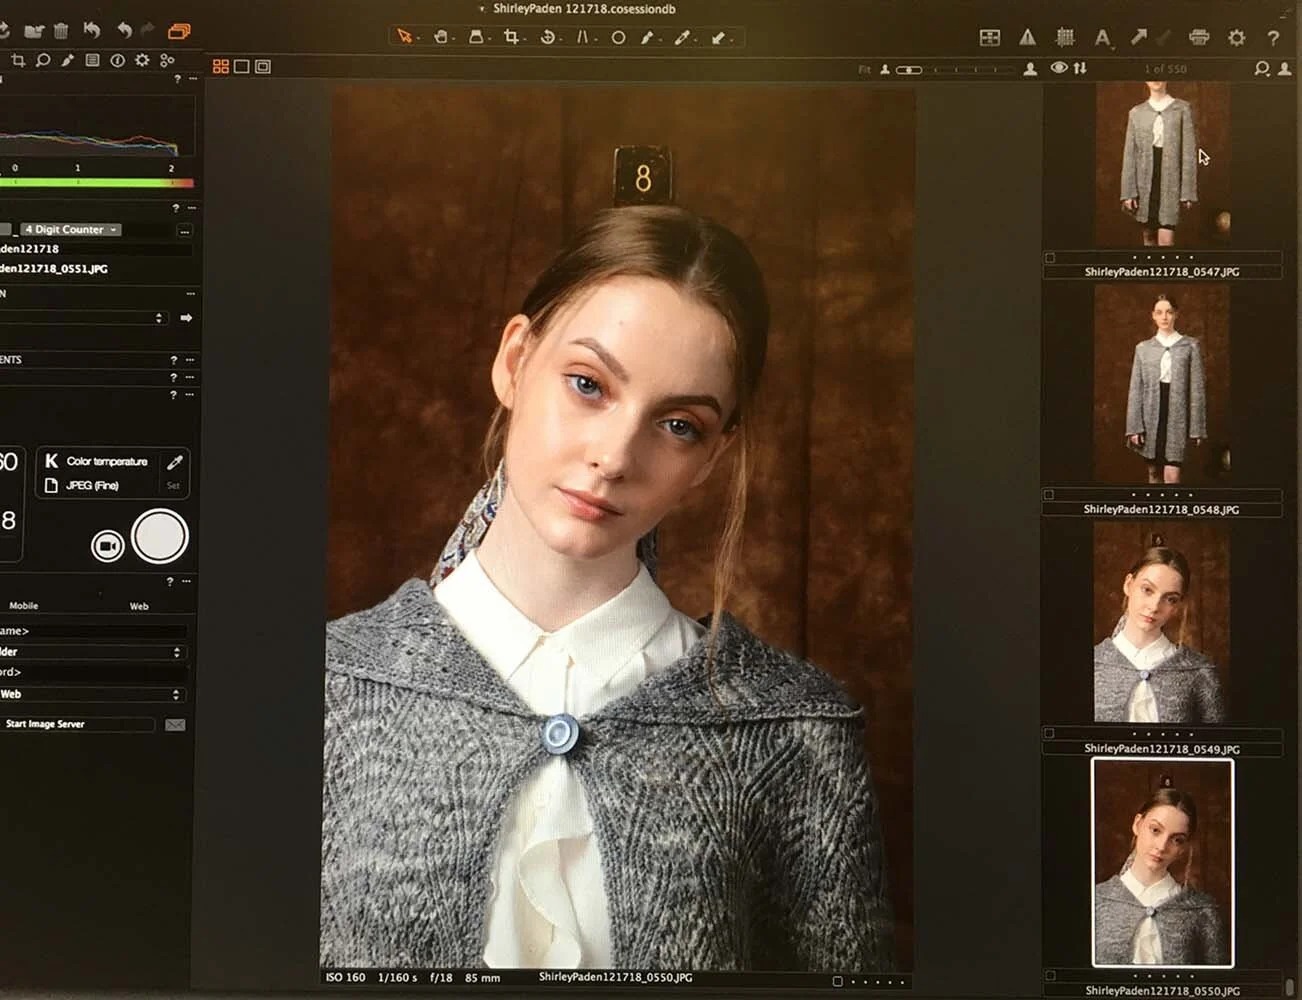Image resolution: width=1302 pixels, height=1000 pixels.
Task: Select the Pan hand tool
Action: (x=440, y=37)
